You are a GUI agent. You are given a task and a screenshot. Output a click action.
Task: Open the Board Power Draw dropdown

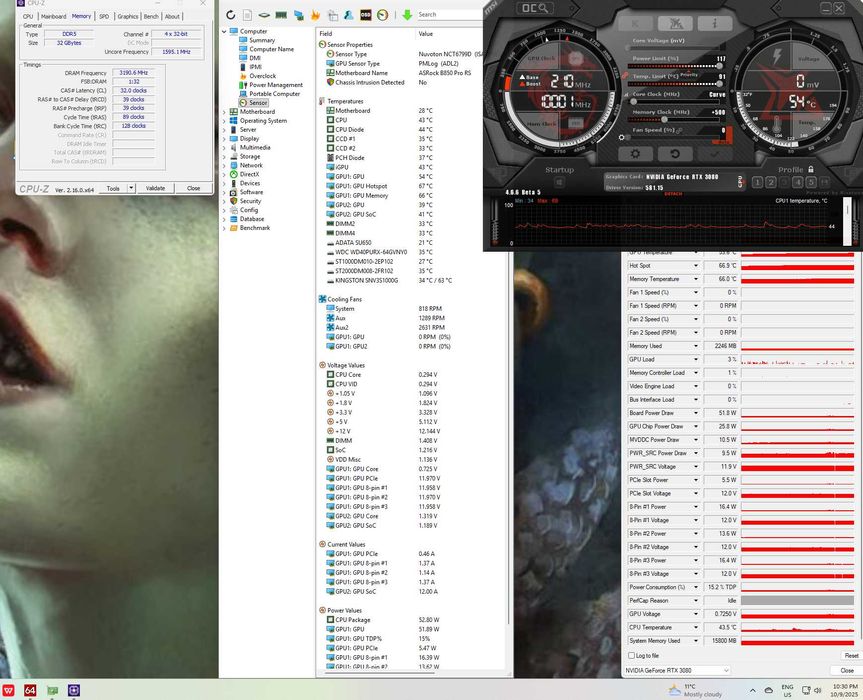[x=696, y=413]
